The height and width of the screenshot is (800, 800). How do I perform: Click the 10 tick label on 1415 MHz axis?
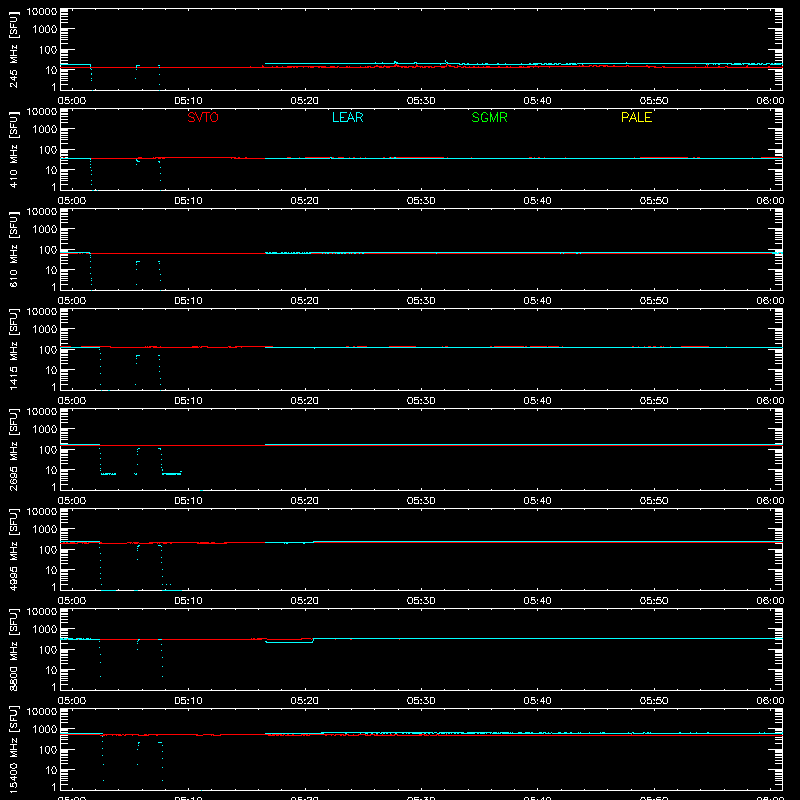tap(51, 370)
